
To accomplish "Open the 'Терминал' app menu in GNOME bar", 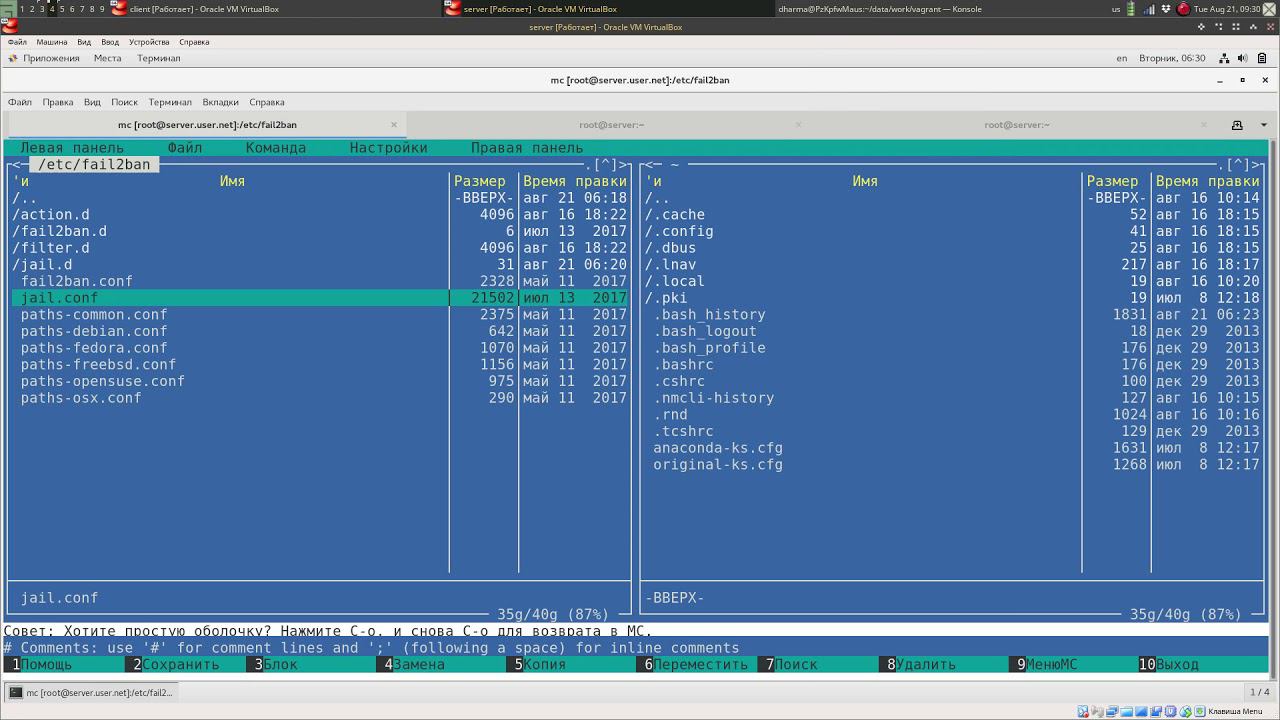I will 159,58.
